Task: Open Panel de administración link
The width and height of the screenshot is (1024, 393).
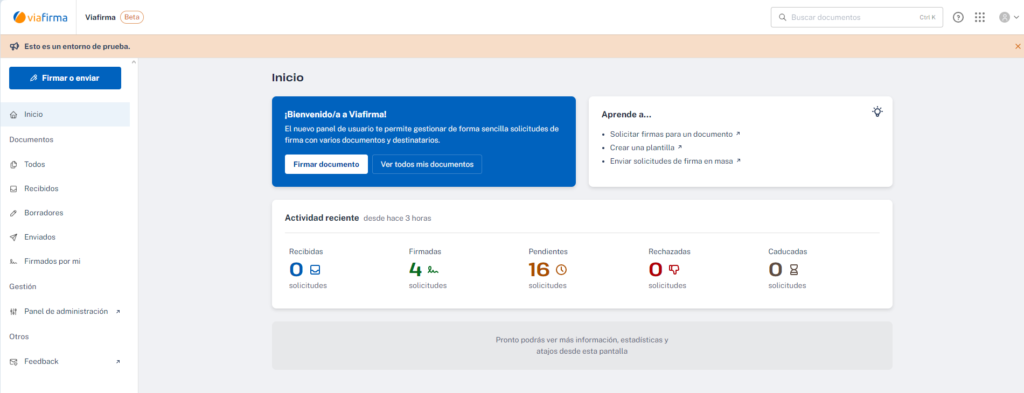Action: [65, 311]
